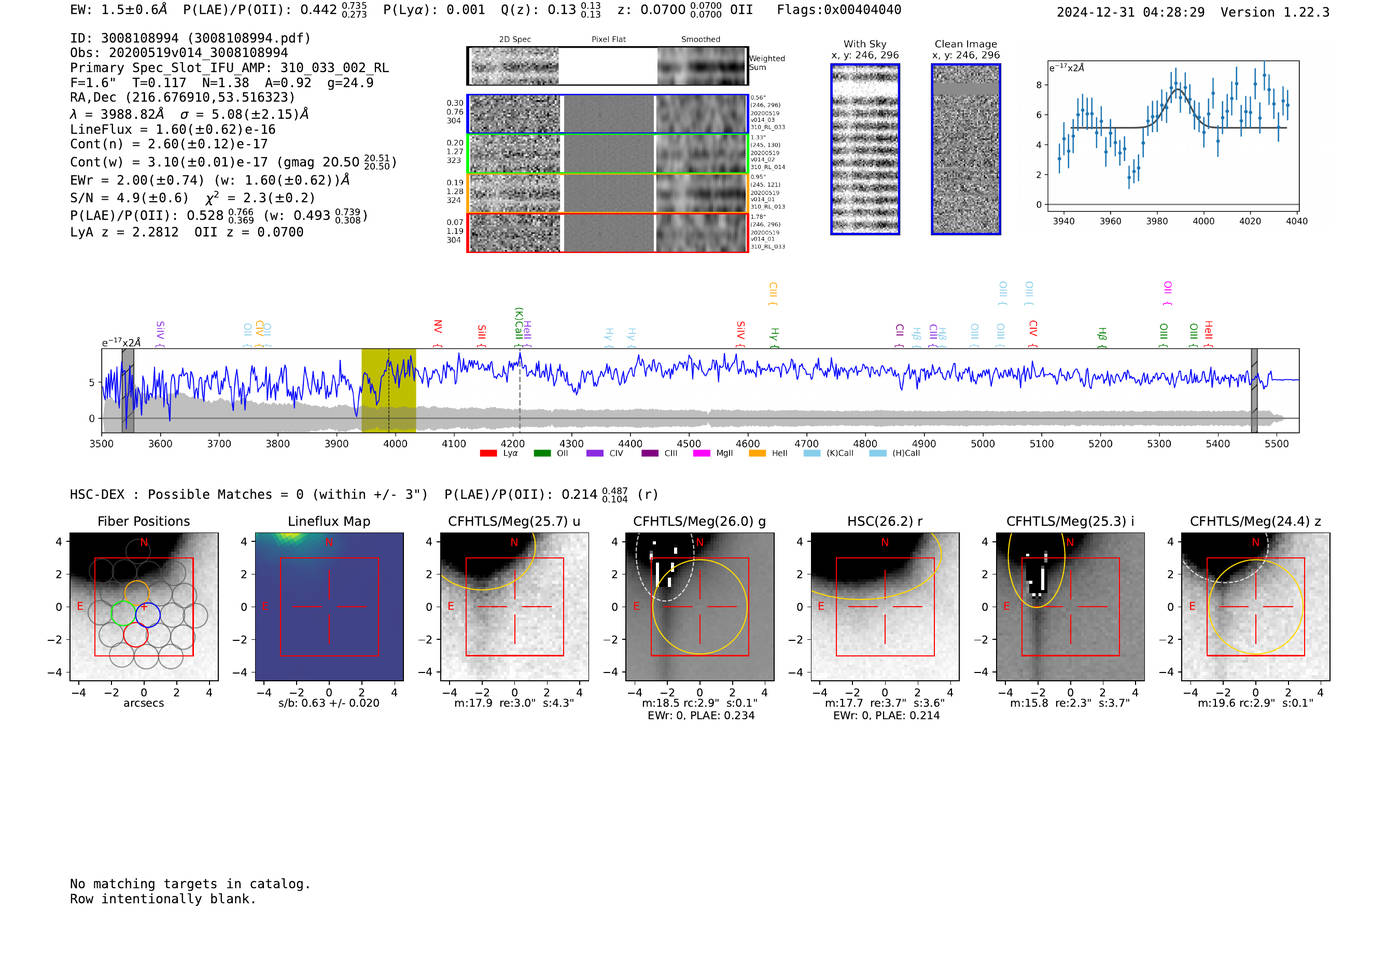Click 'No matching targets in catalog.' text

click(190, 884)
